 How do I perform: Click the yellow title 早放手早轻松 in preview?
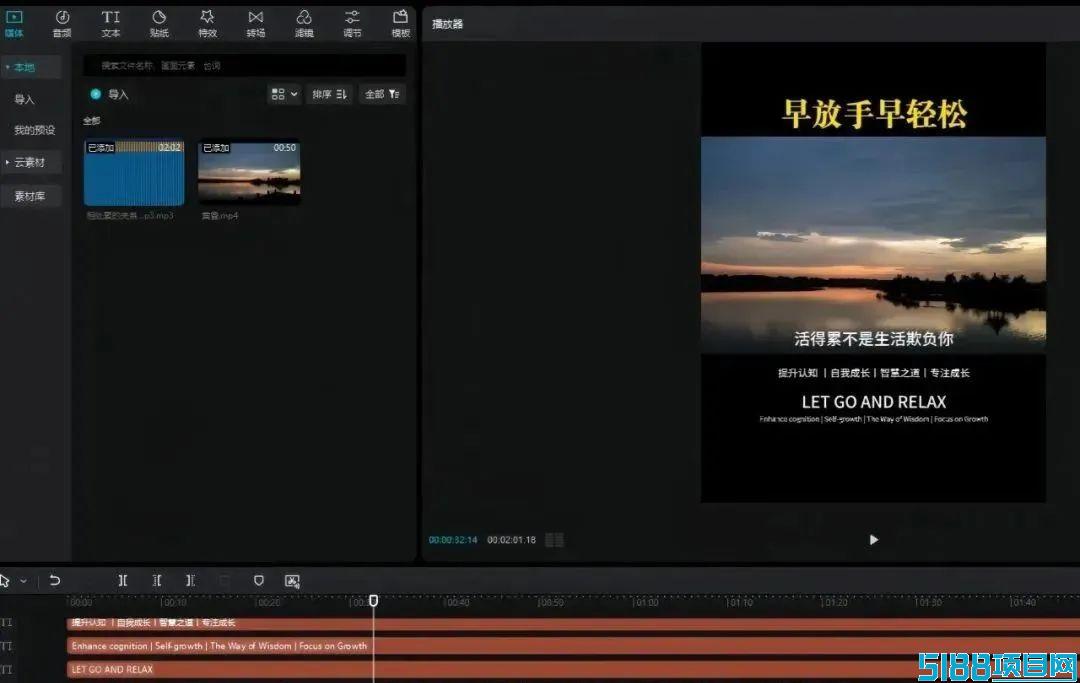coord(874,114)
